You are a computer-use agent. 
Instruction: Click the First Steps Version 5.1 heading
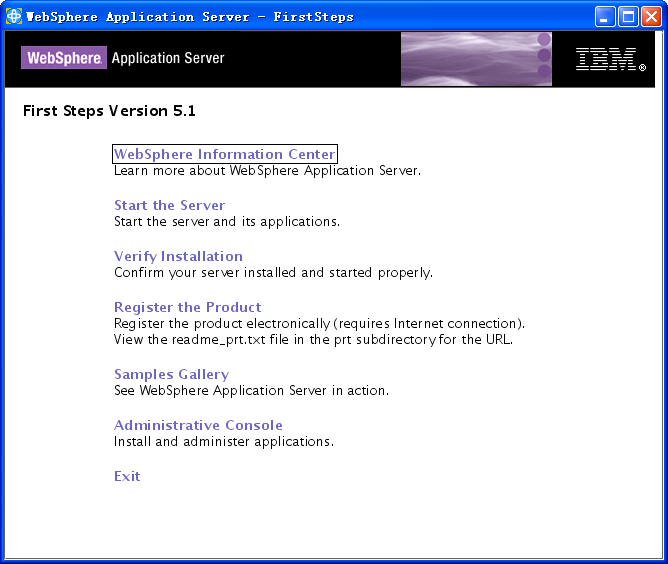[x=109, y=111]
